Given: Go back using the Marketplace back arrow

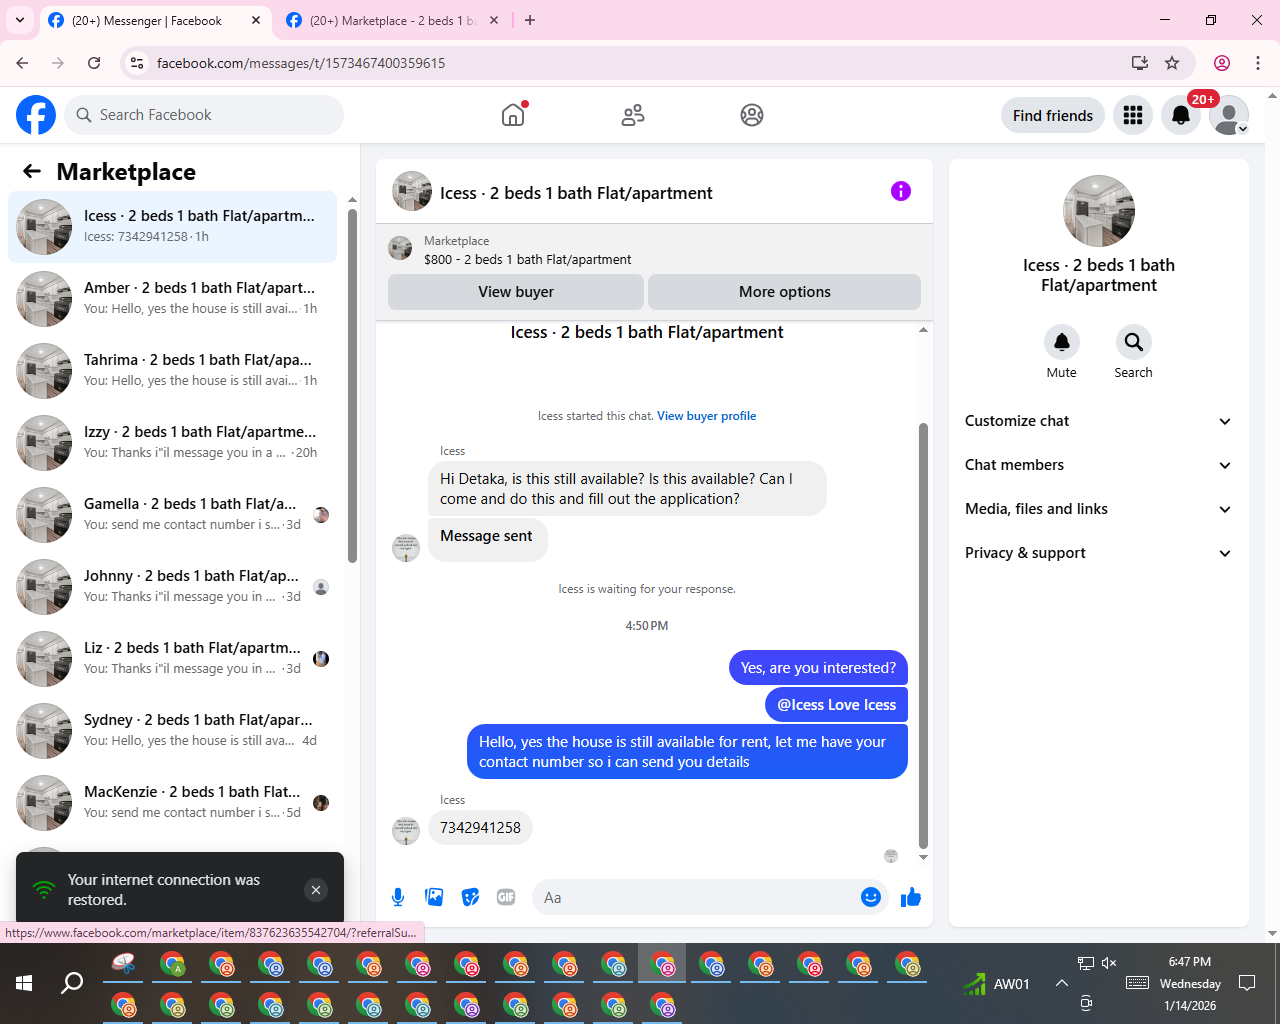Looking at the screenshot, I should (x=32, y=171).
